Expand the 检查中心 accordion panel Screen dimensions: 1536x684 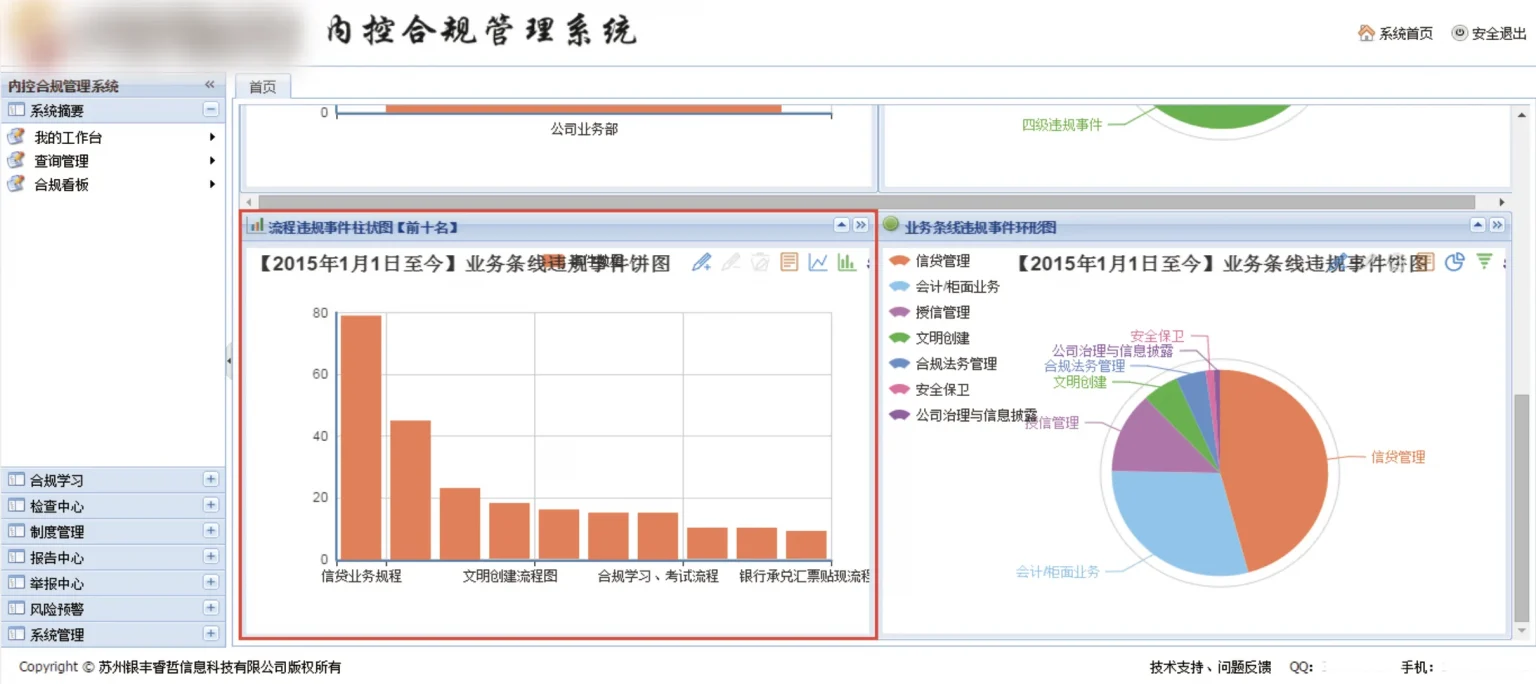(210, 505)
